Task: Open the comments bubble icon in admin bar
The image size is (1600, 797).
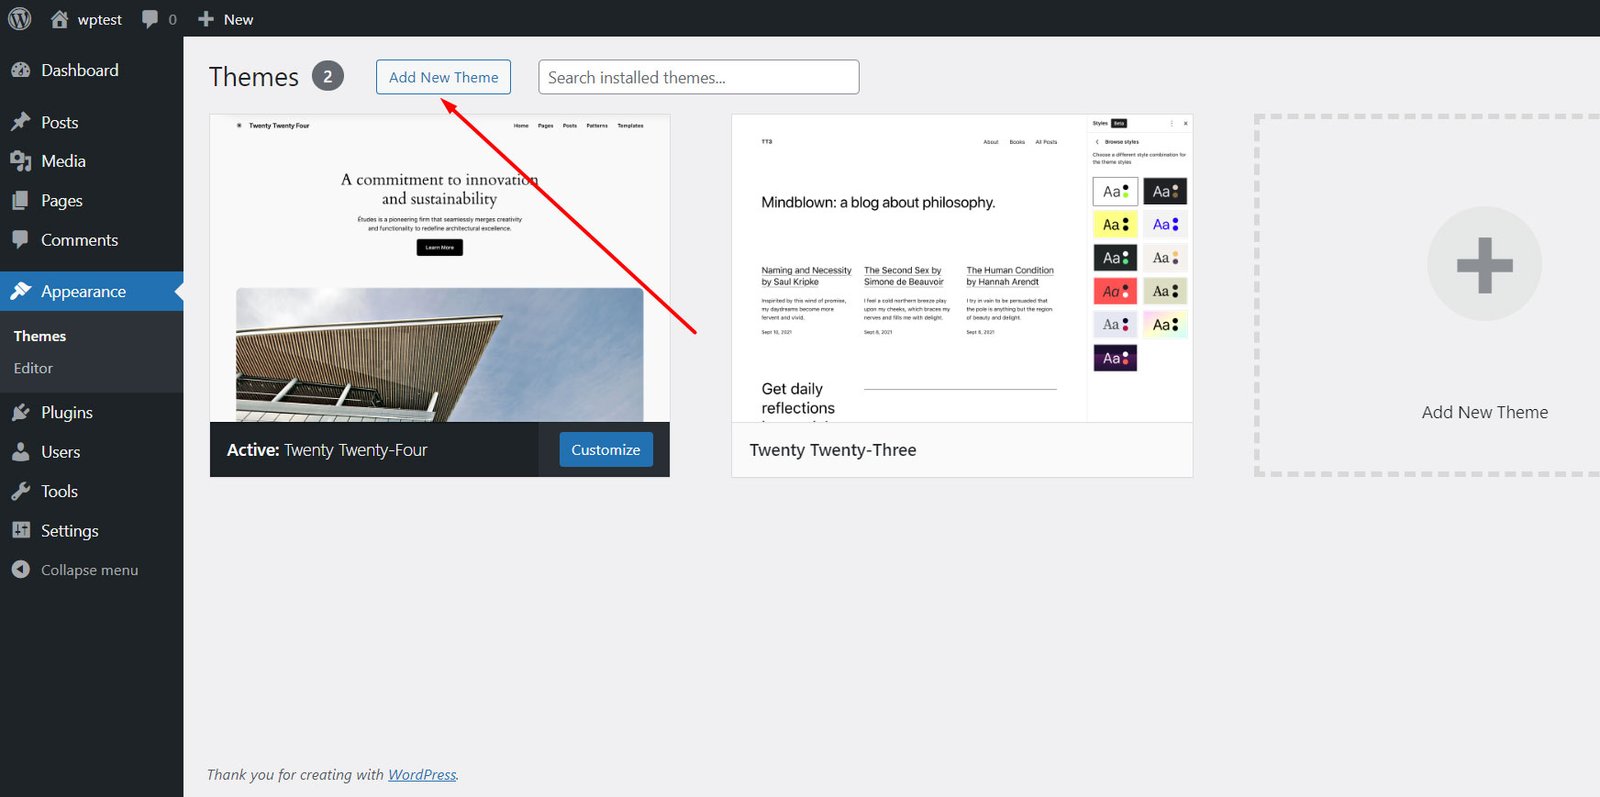Action: tap(150, 19)
